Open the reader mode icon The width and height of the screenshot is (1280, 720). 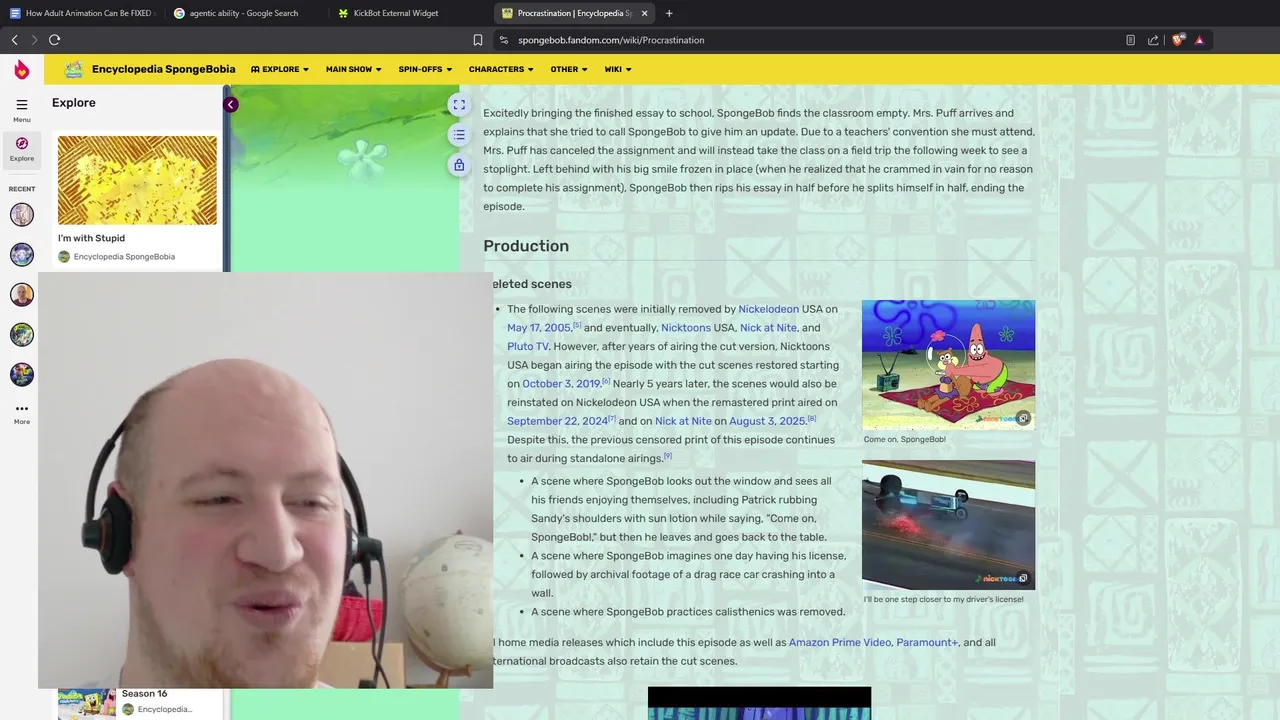click(x=1130, y=40)
